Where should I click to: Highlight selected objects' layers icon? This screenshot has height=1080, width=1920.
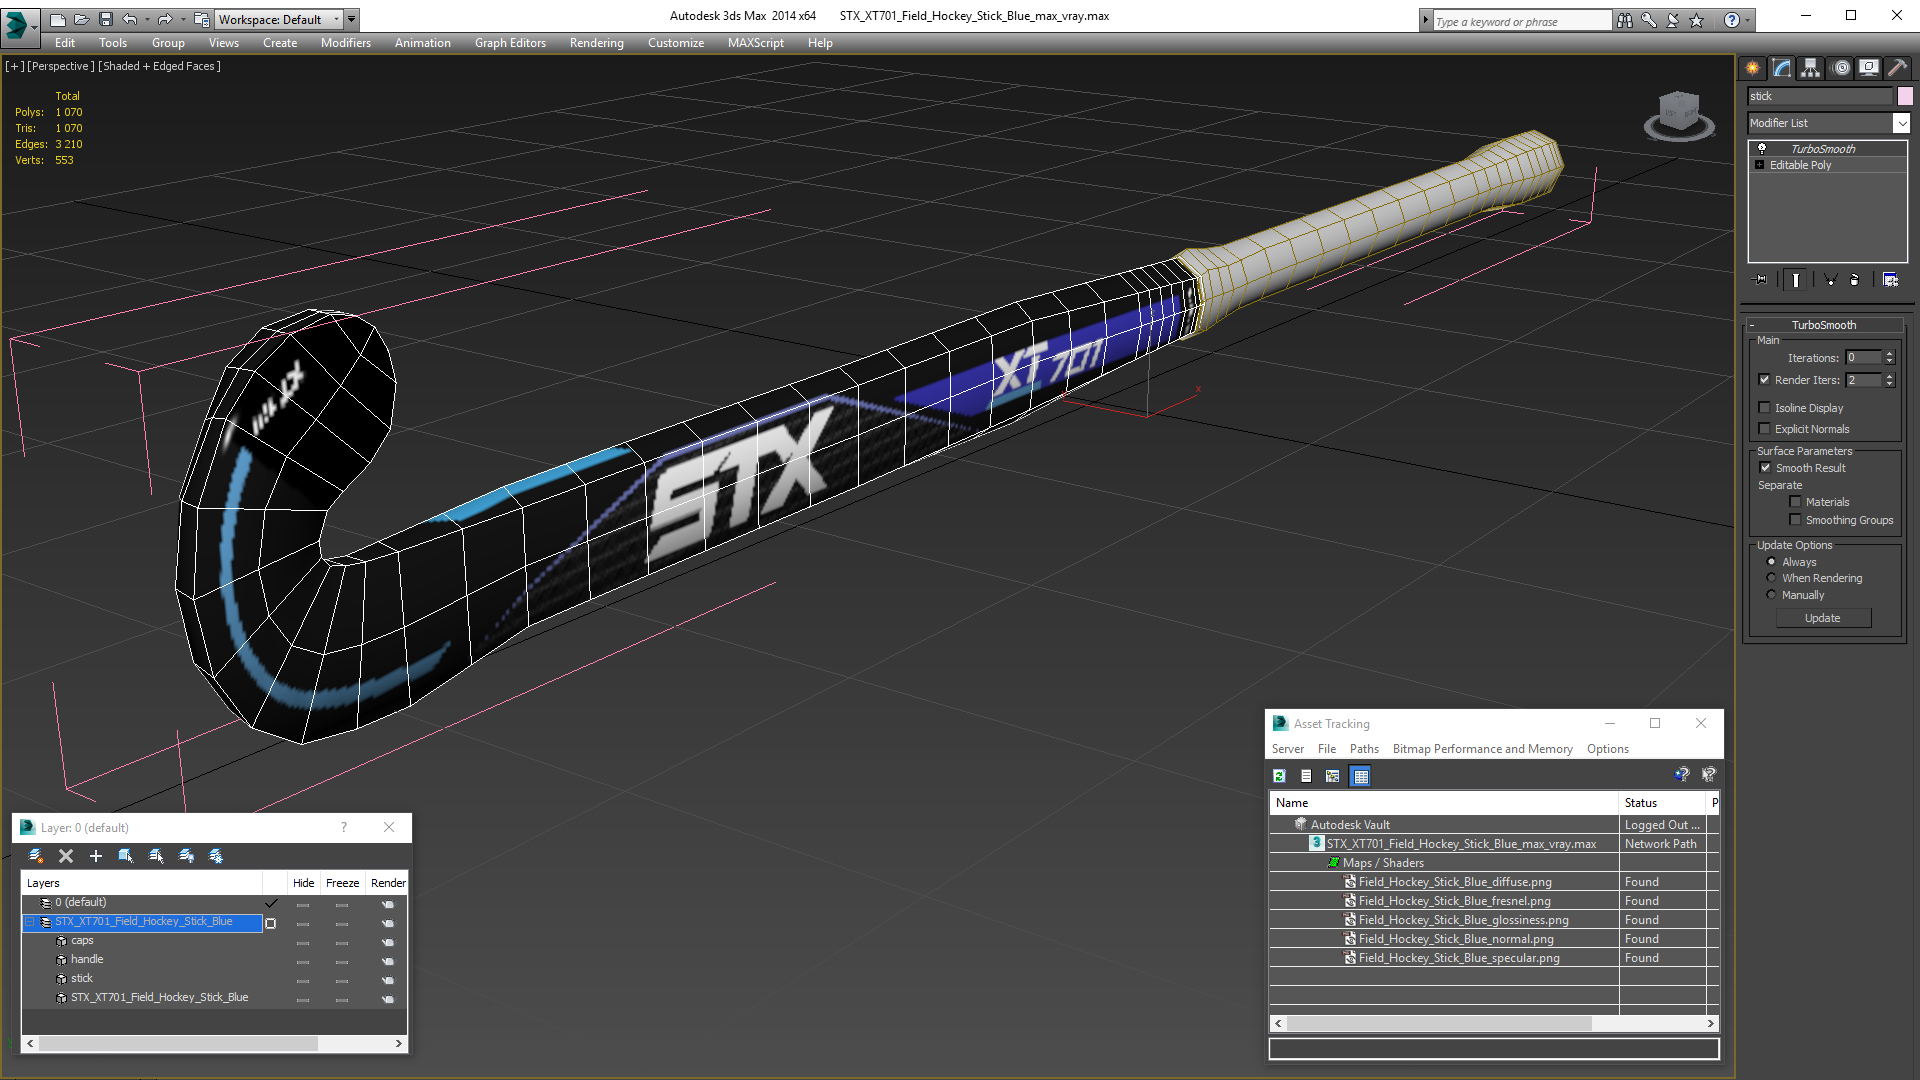pyautogui.click(x=156, y=856)
